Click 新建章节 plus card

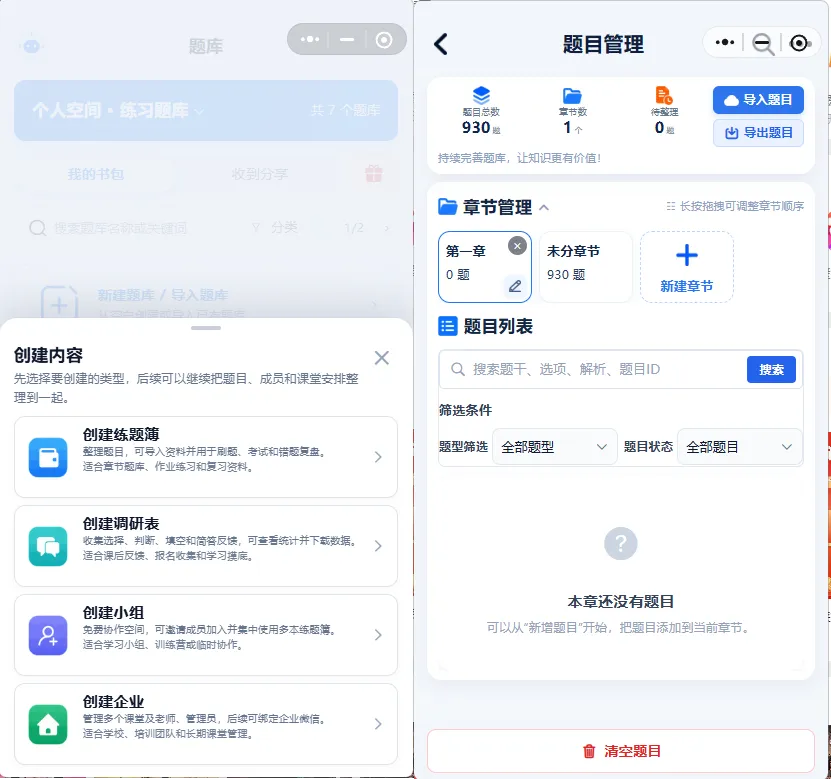click(687, 267)
